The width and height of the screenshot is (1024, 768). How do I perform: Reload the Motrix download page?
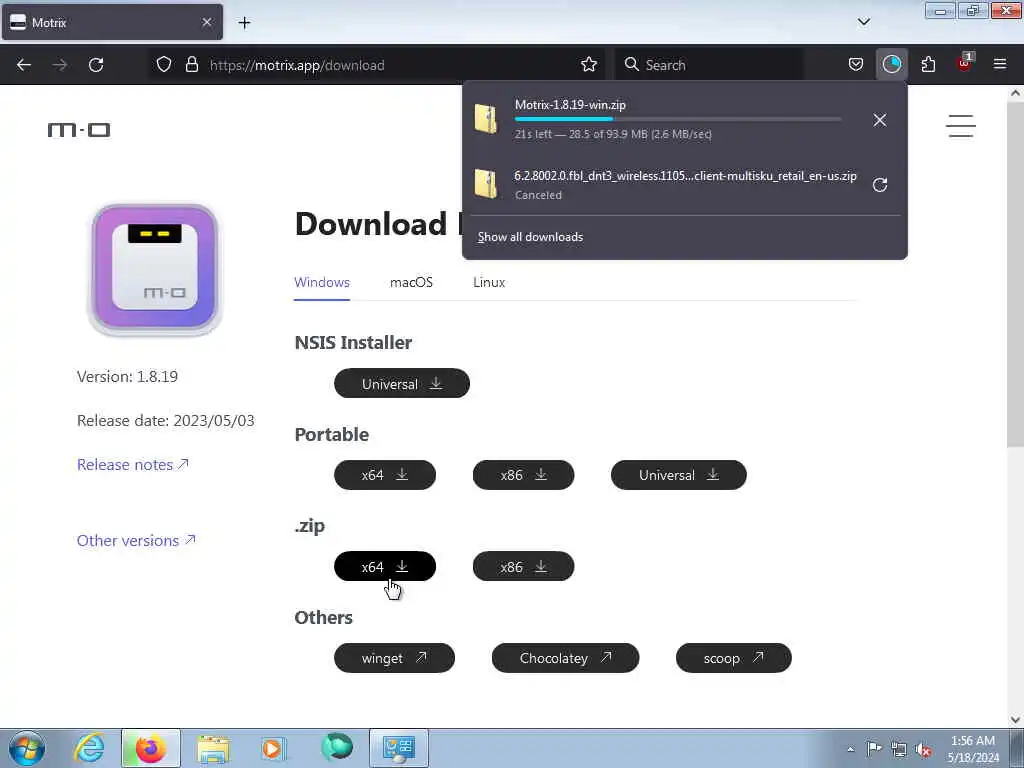[x=96, y=65]
